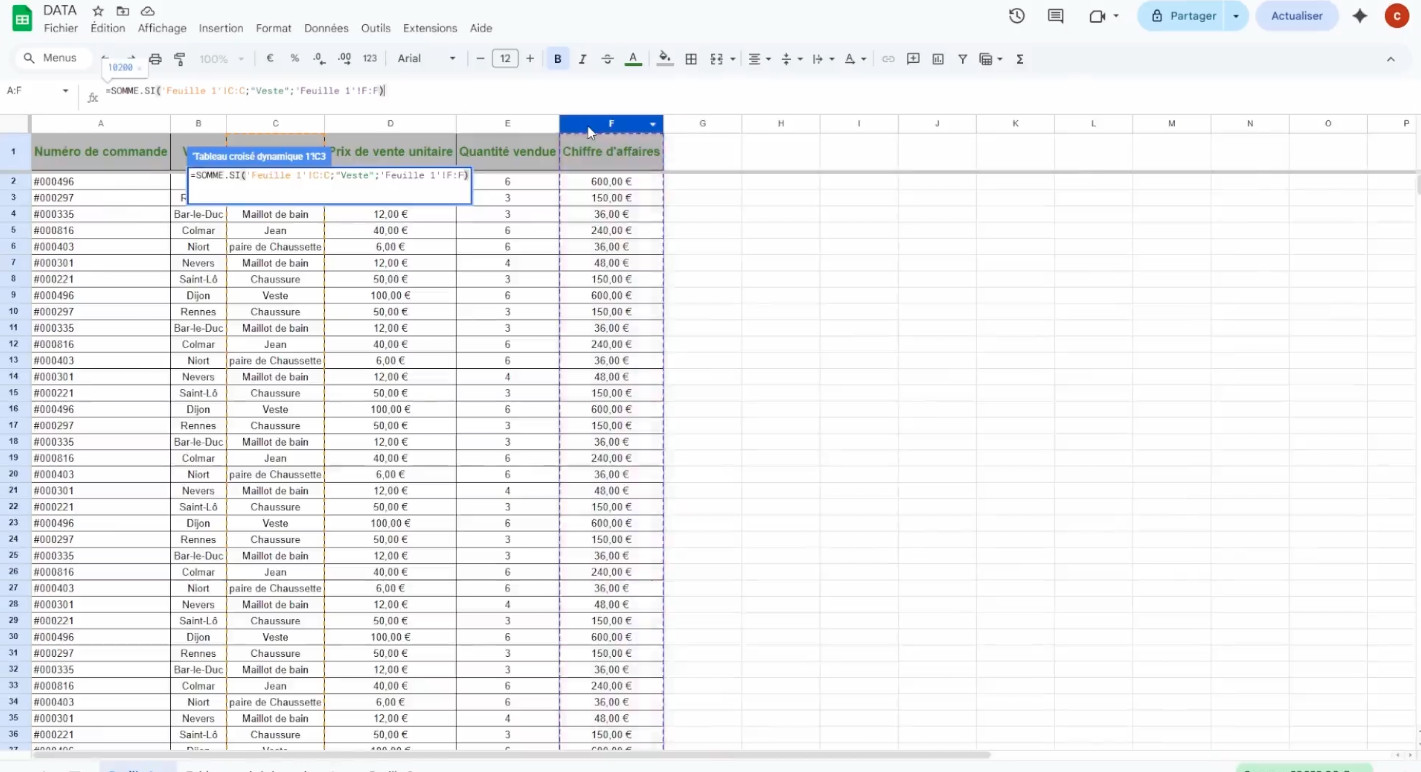Click the Actualiser button
Screen dimensions: 1421x772
coord(1297,16)
